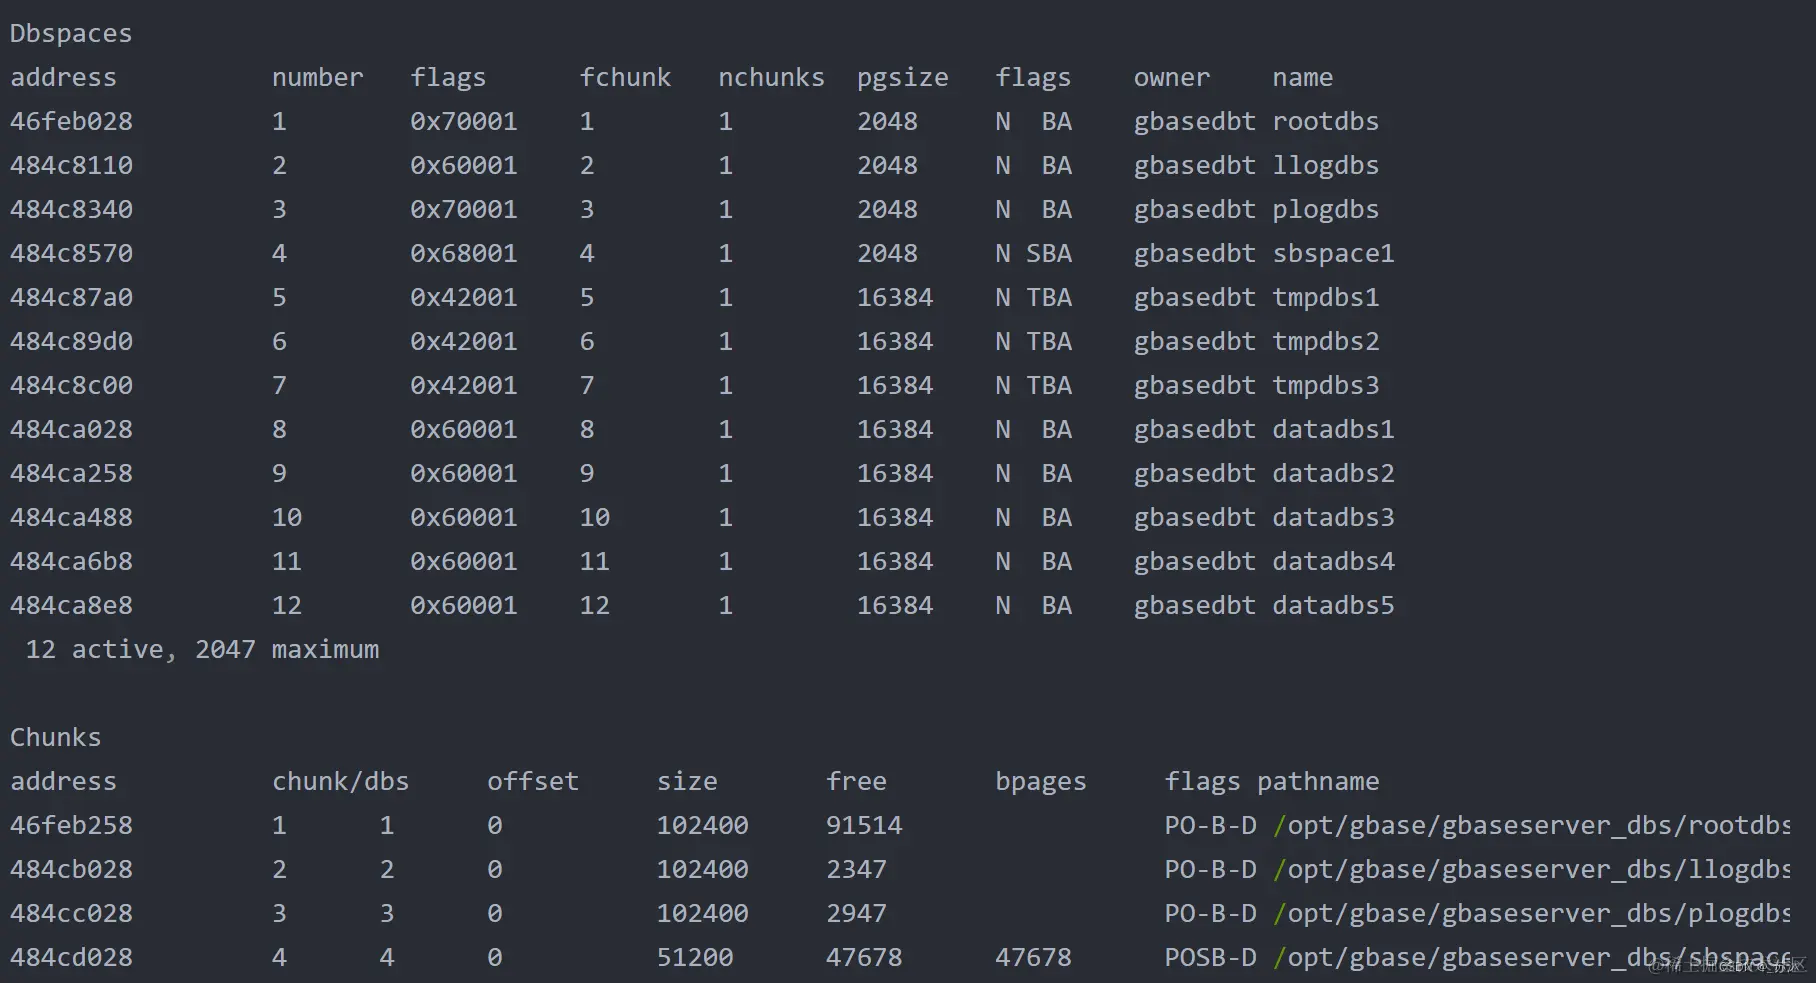Image resolution: width=1816 pixels, height=983 pixels.
Task: Click the 'free' column header
Action: tap(856, 782)
